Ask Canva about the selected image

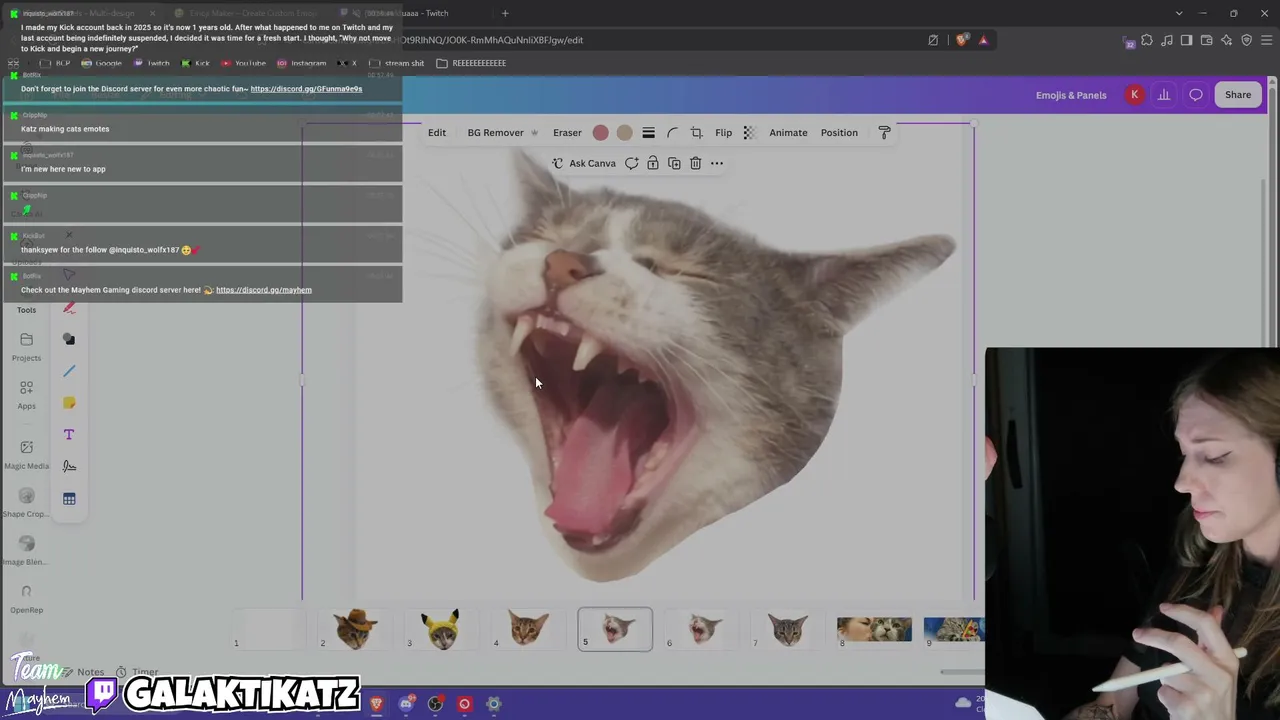584,163
